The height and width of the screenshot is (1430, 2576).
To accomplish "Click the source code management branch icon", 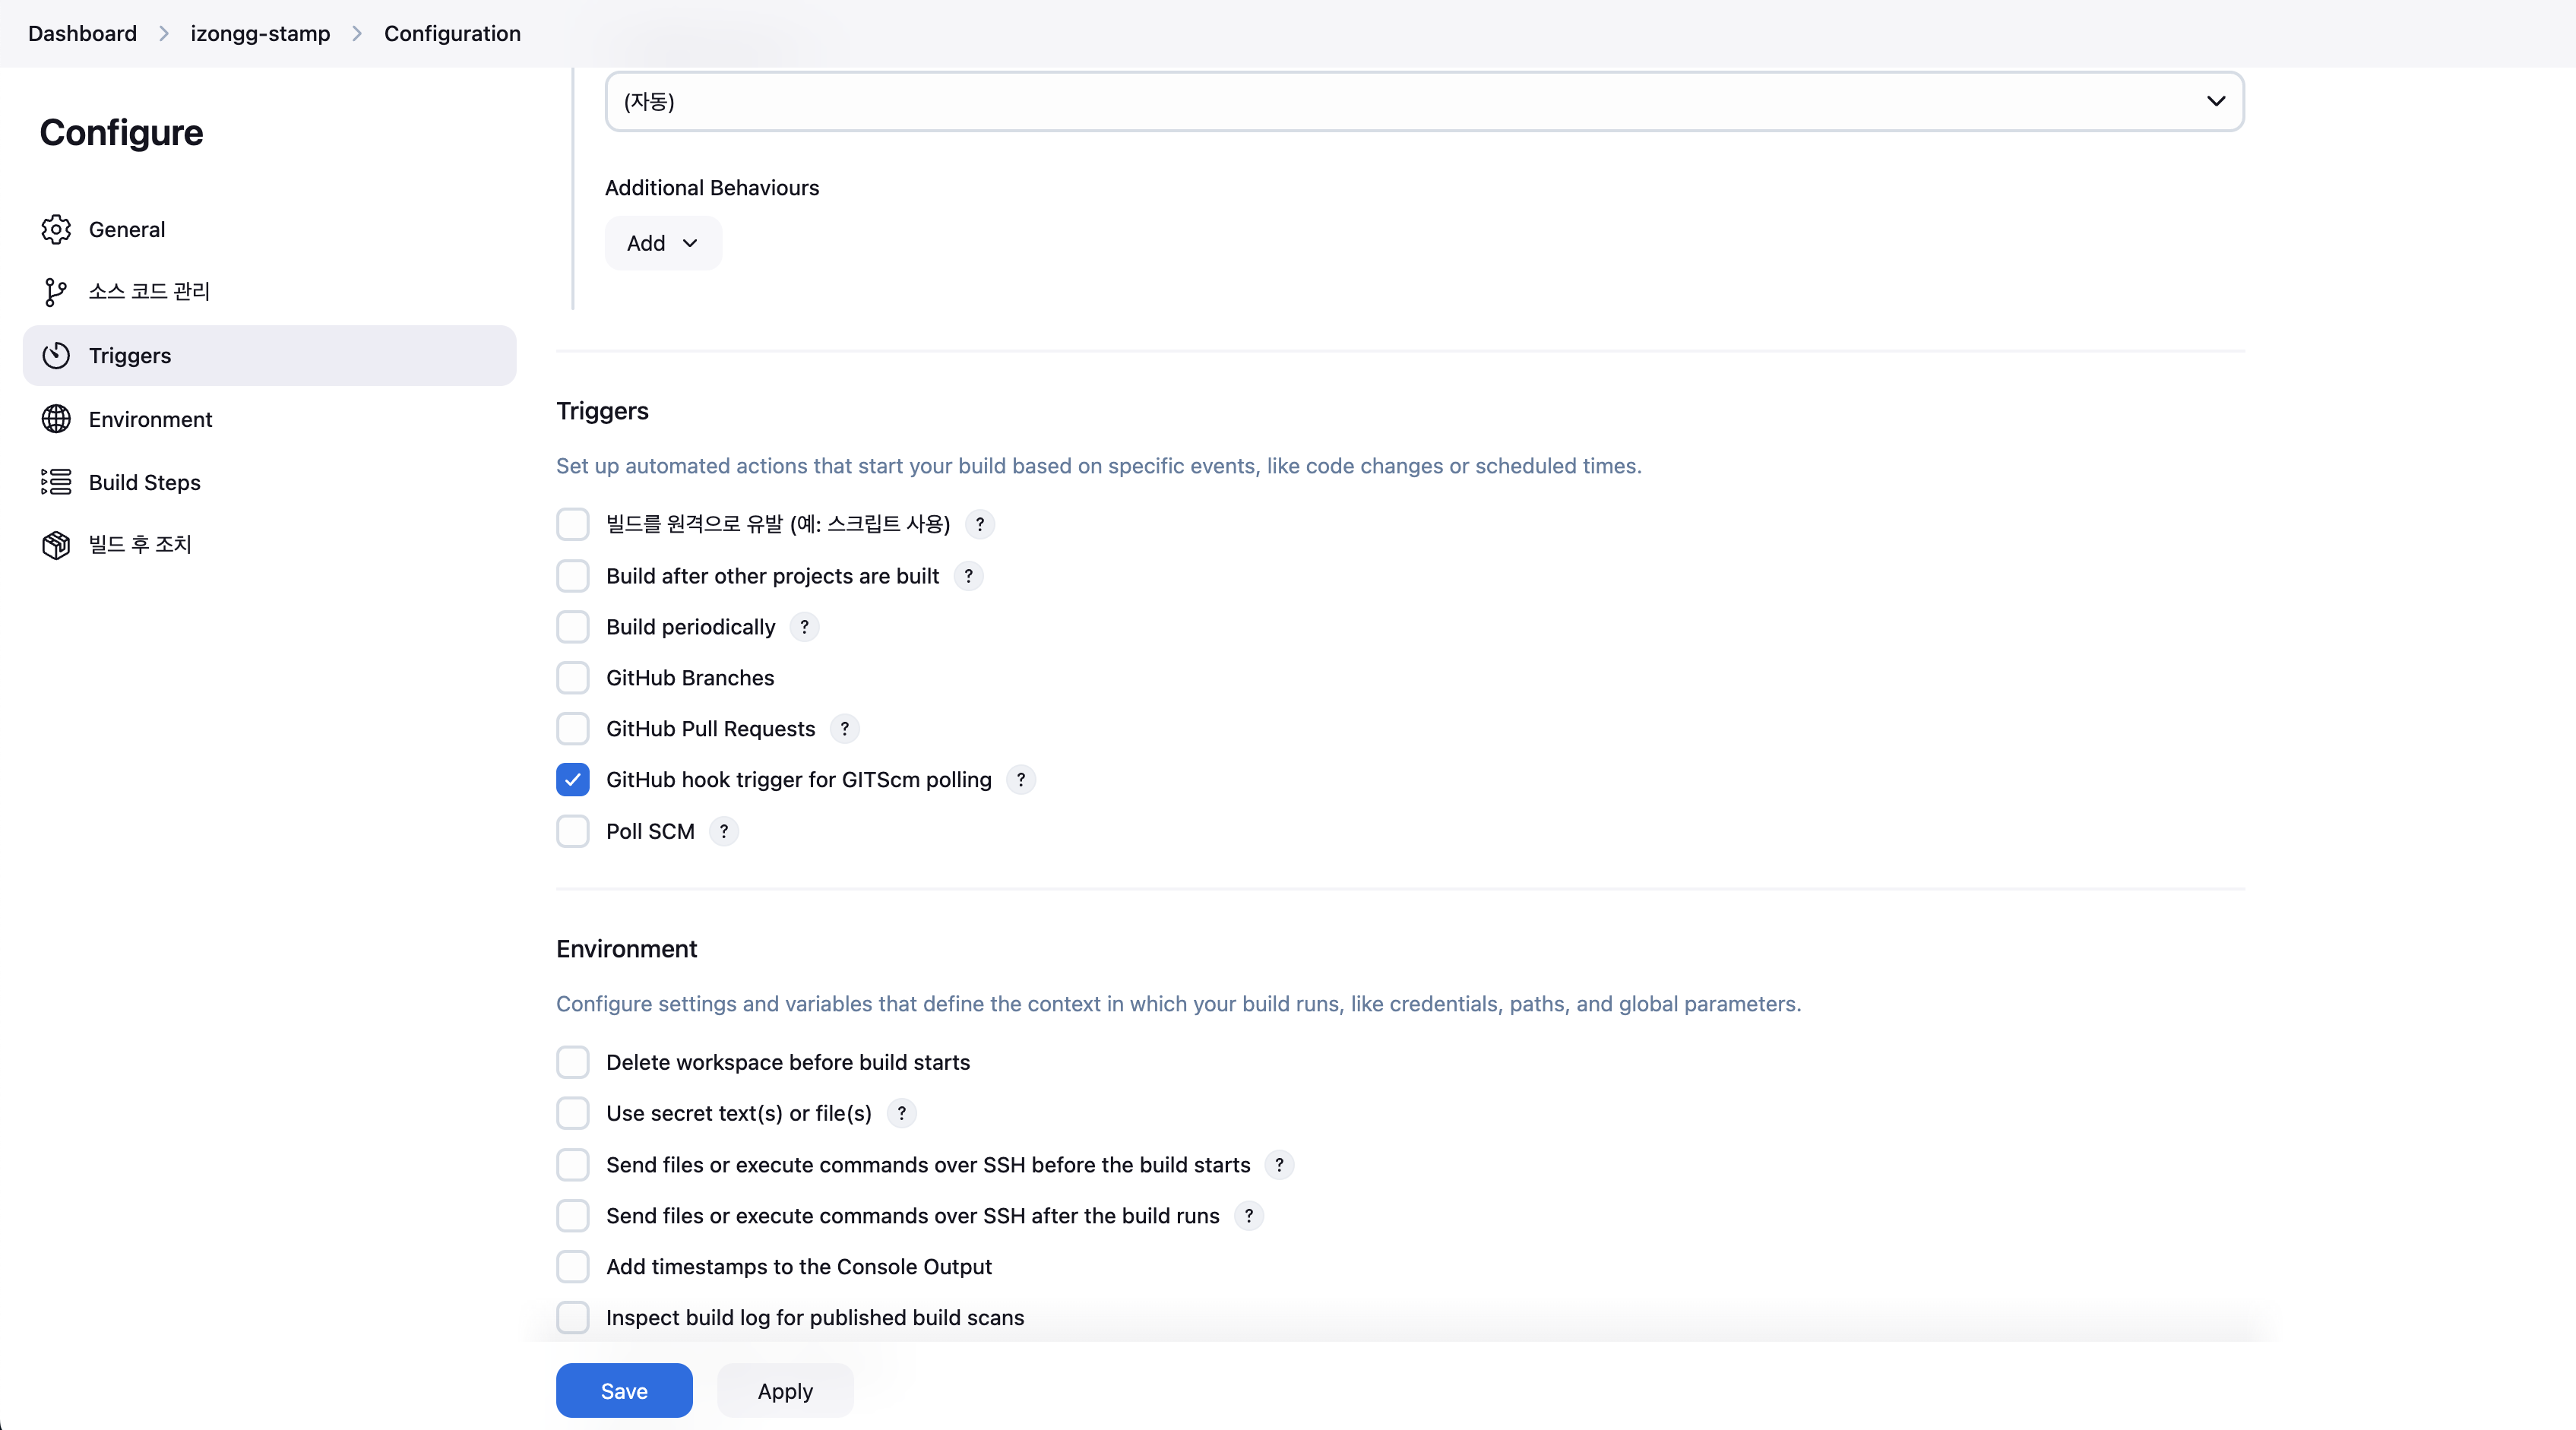I will click(56, 291).
